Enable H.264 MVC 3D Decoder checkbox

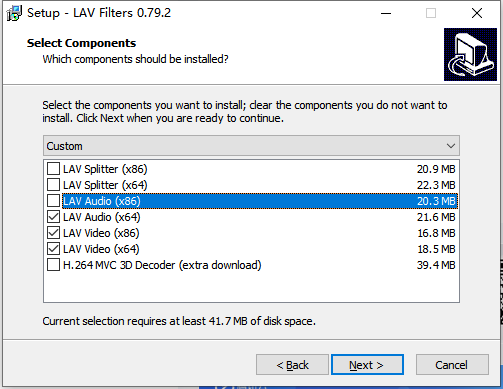(x=53, y=265)
